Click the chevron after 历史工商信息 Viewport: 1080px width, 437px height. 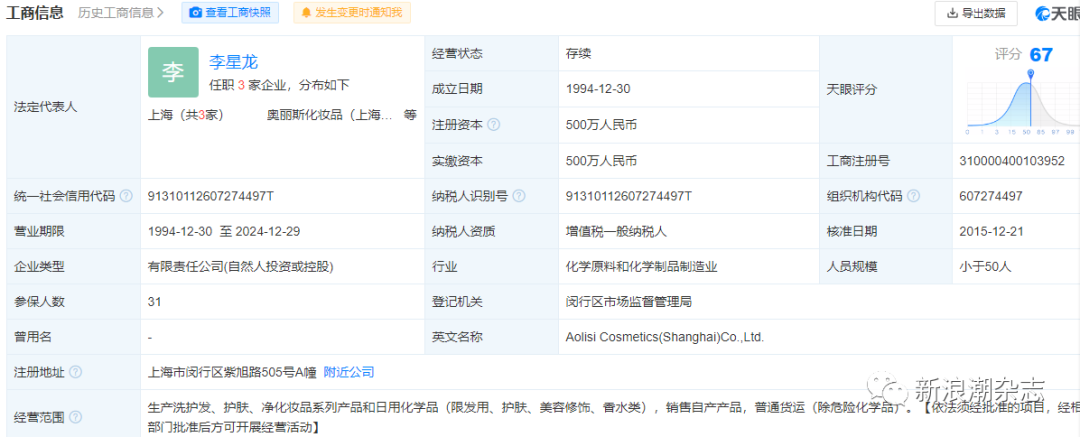click(x=160, y=12)
